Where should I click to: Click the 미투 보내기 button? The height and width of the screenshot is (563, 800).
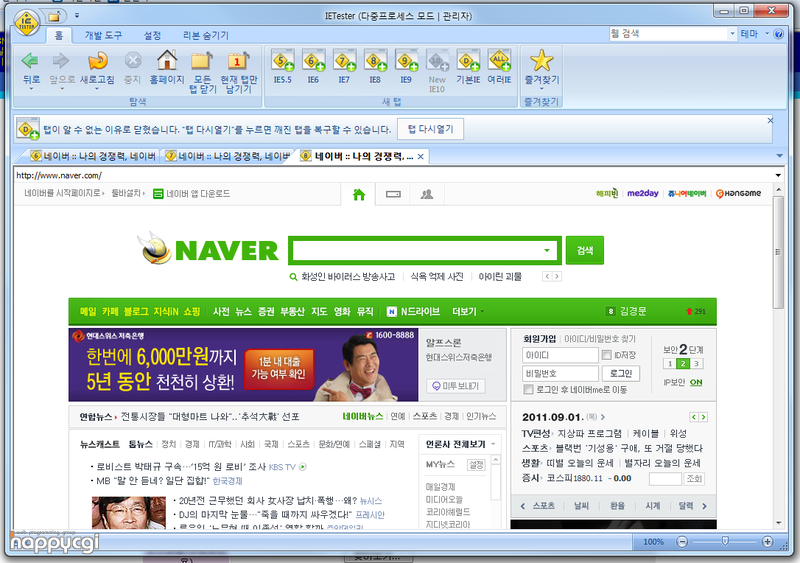click(456, 386)
